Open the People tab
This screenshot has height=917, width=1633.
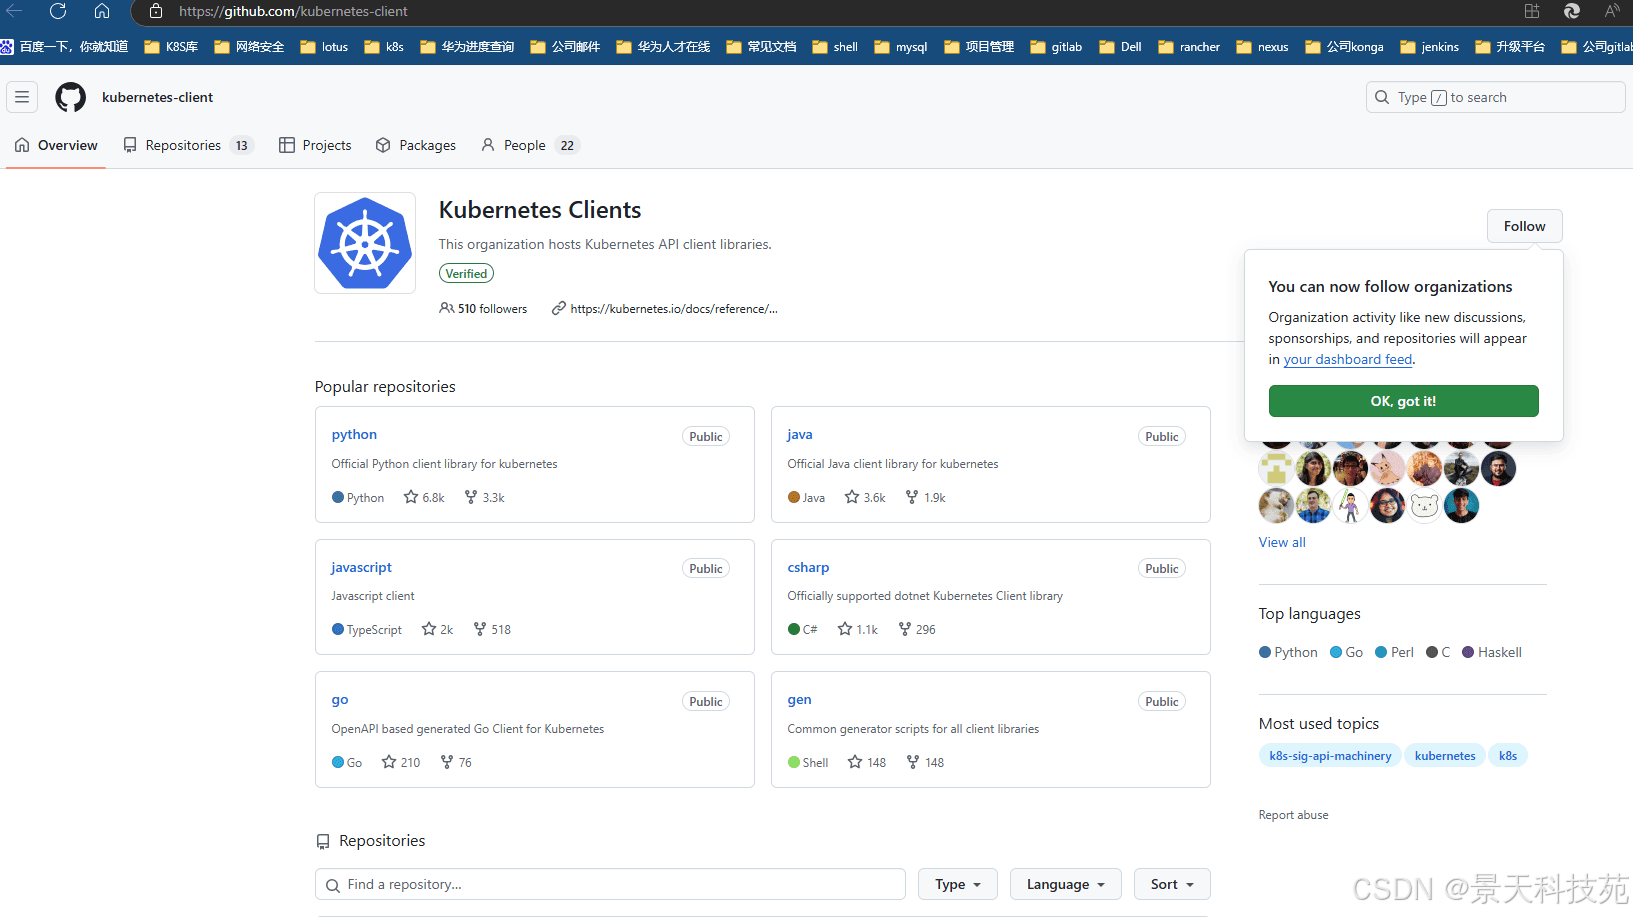tap(527, 145)
